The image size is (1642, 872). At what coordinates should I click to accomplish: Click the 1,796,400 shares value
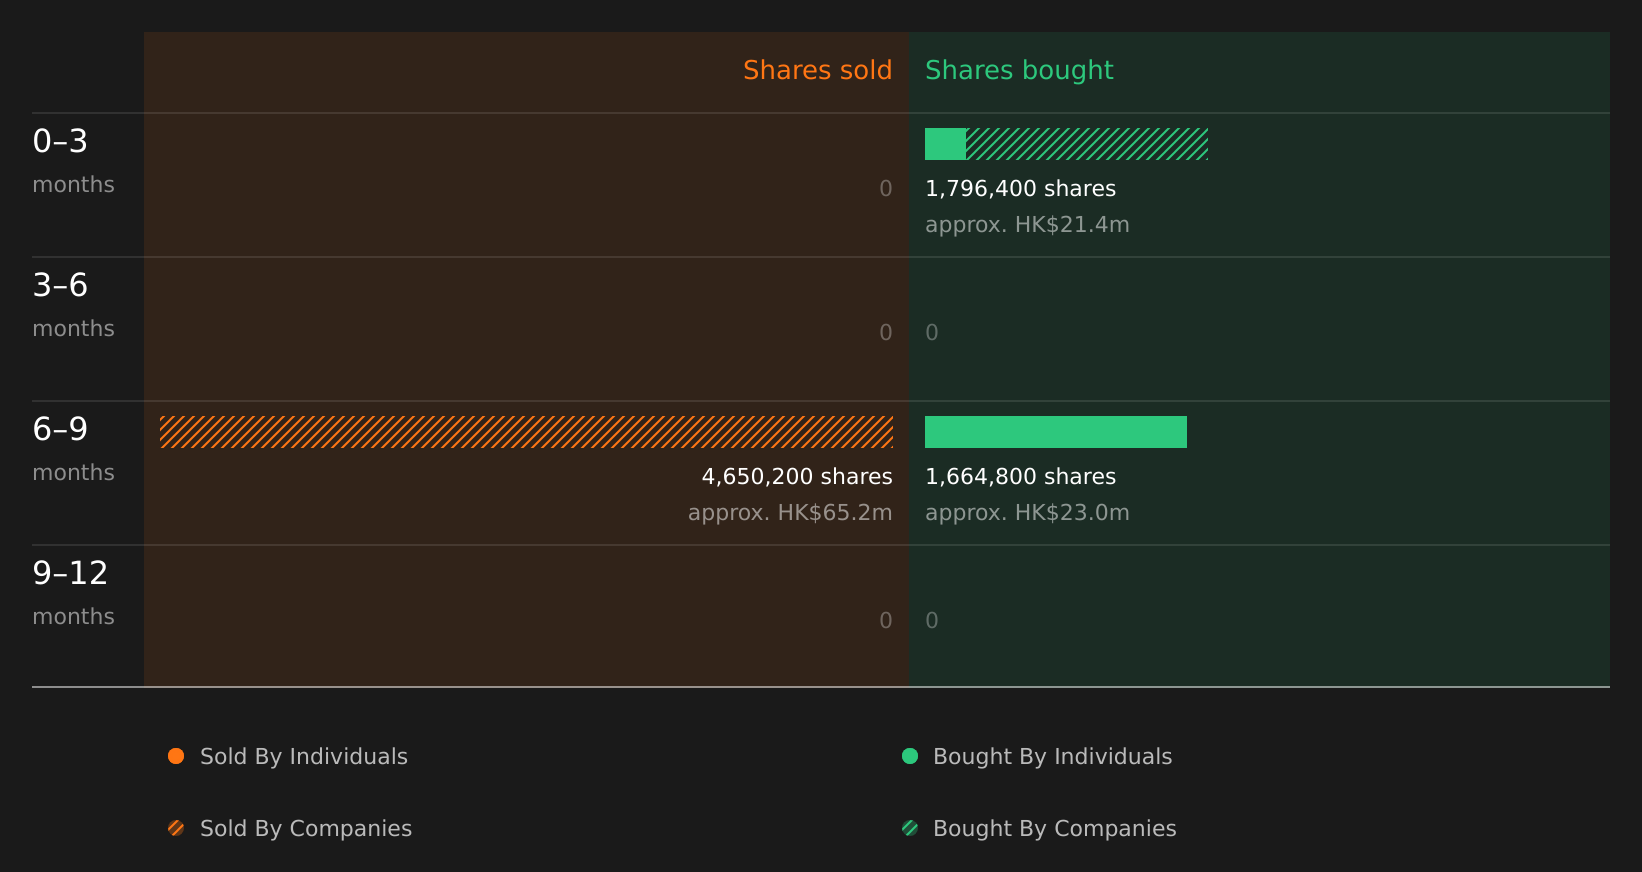pos(1020,189)
